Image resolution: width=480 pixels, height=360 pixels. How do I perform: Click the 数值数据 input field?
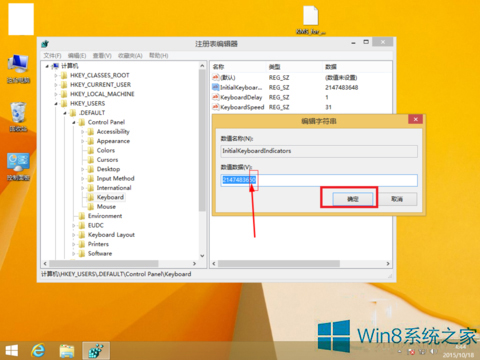319,180
